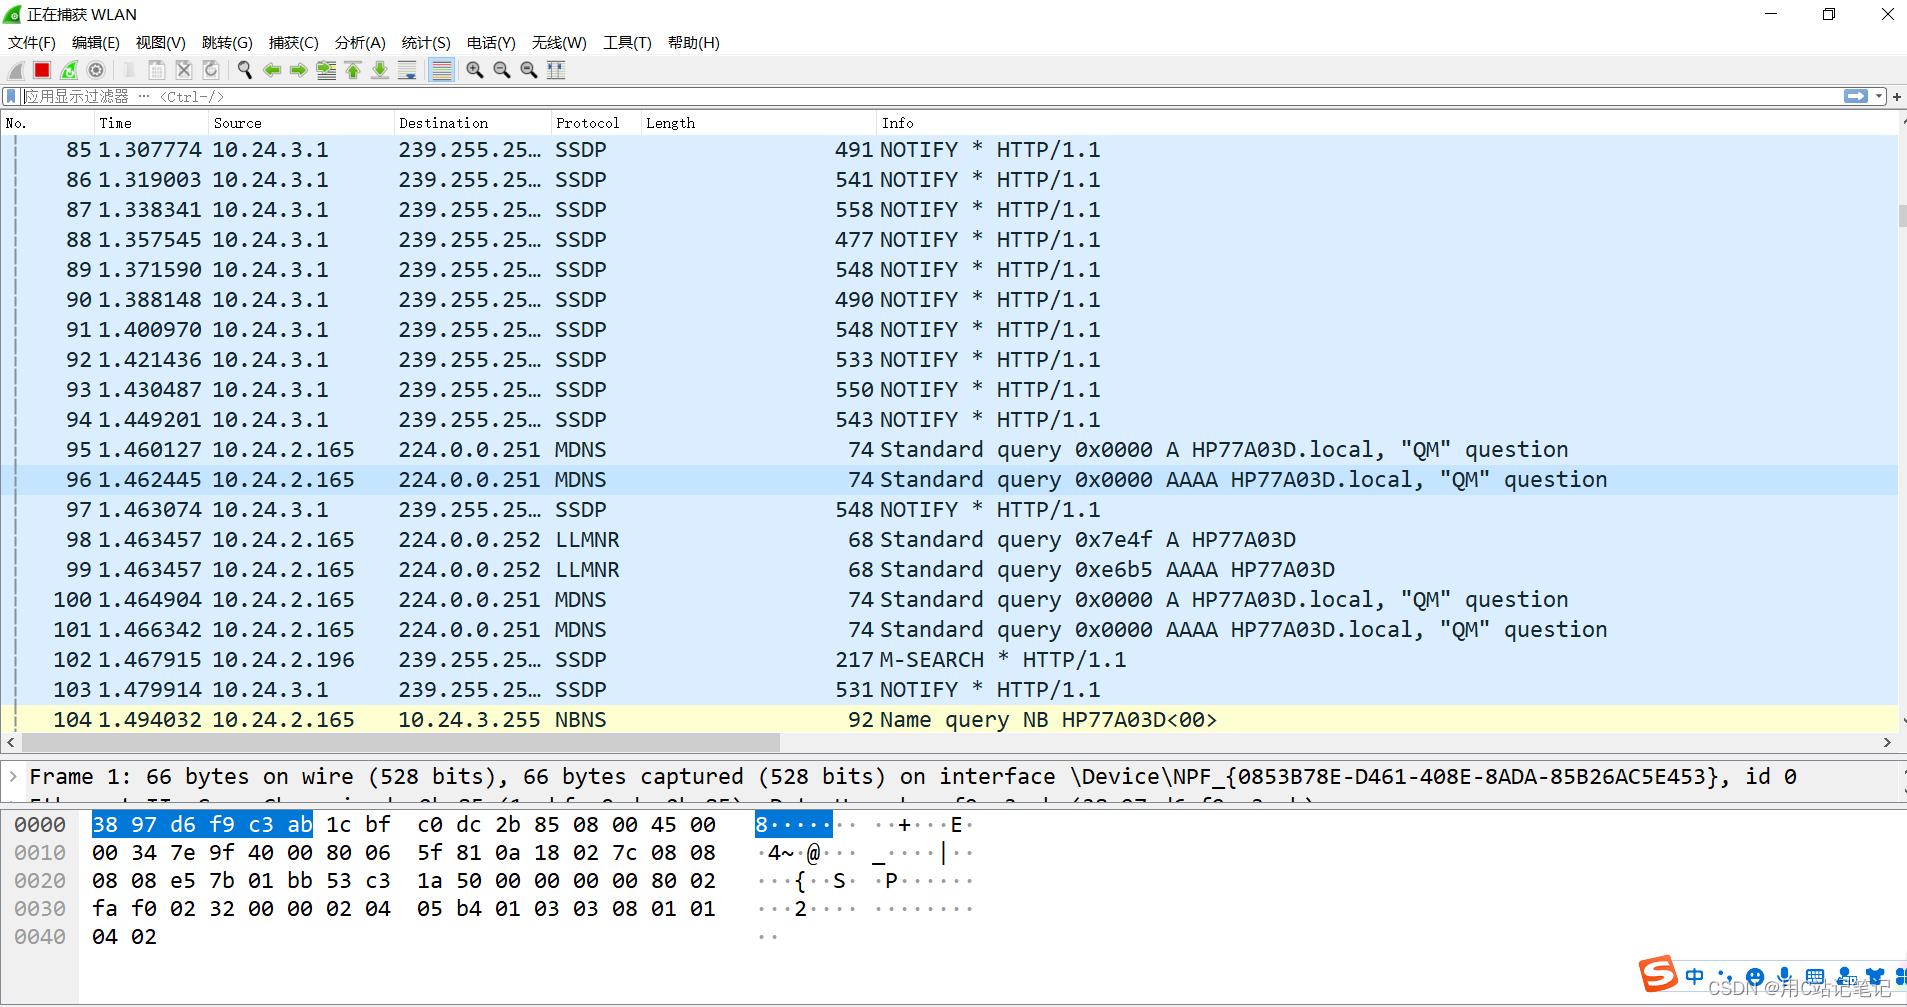The width and height of the screenshot is (1907, 1007).
Task: Open the 工具(T) menu
Action: click(x=627, y=42)
